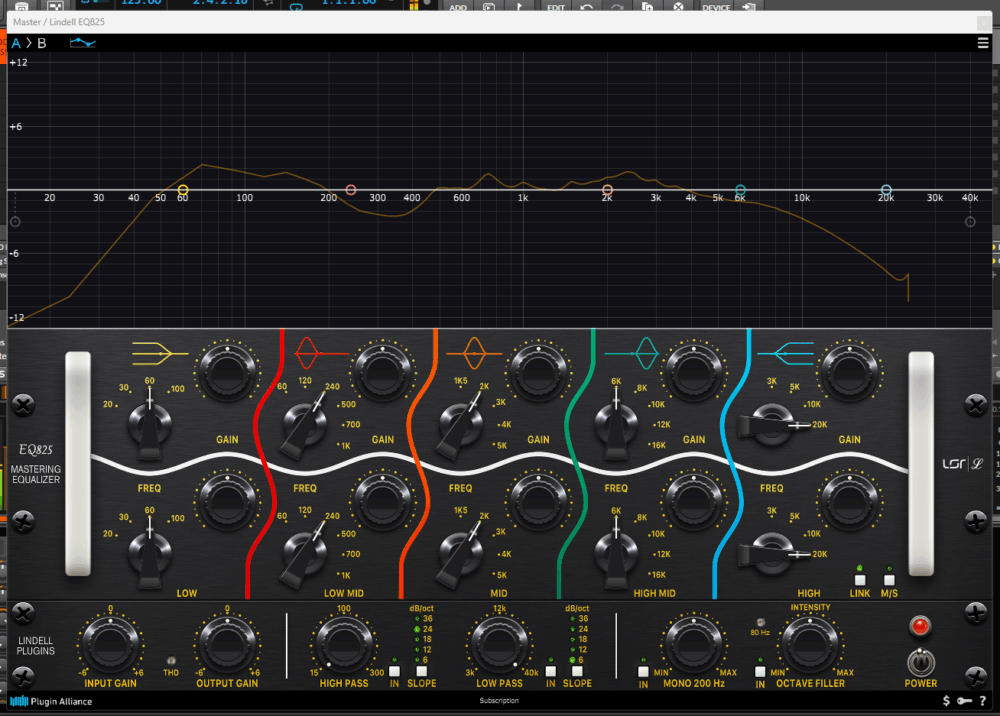Image resolution: width=1000 pixels, height=716 pixels.
Task: Open the question mark help icon
Action: (x=983, y=701)
